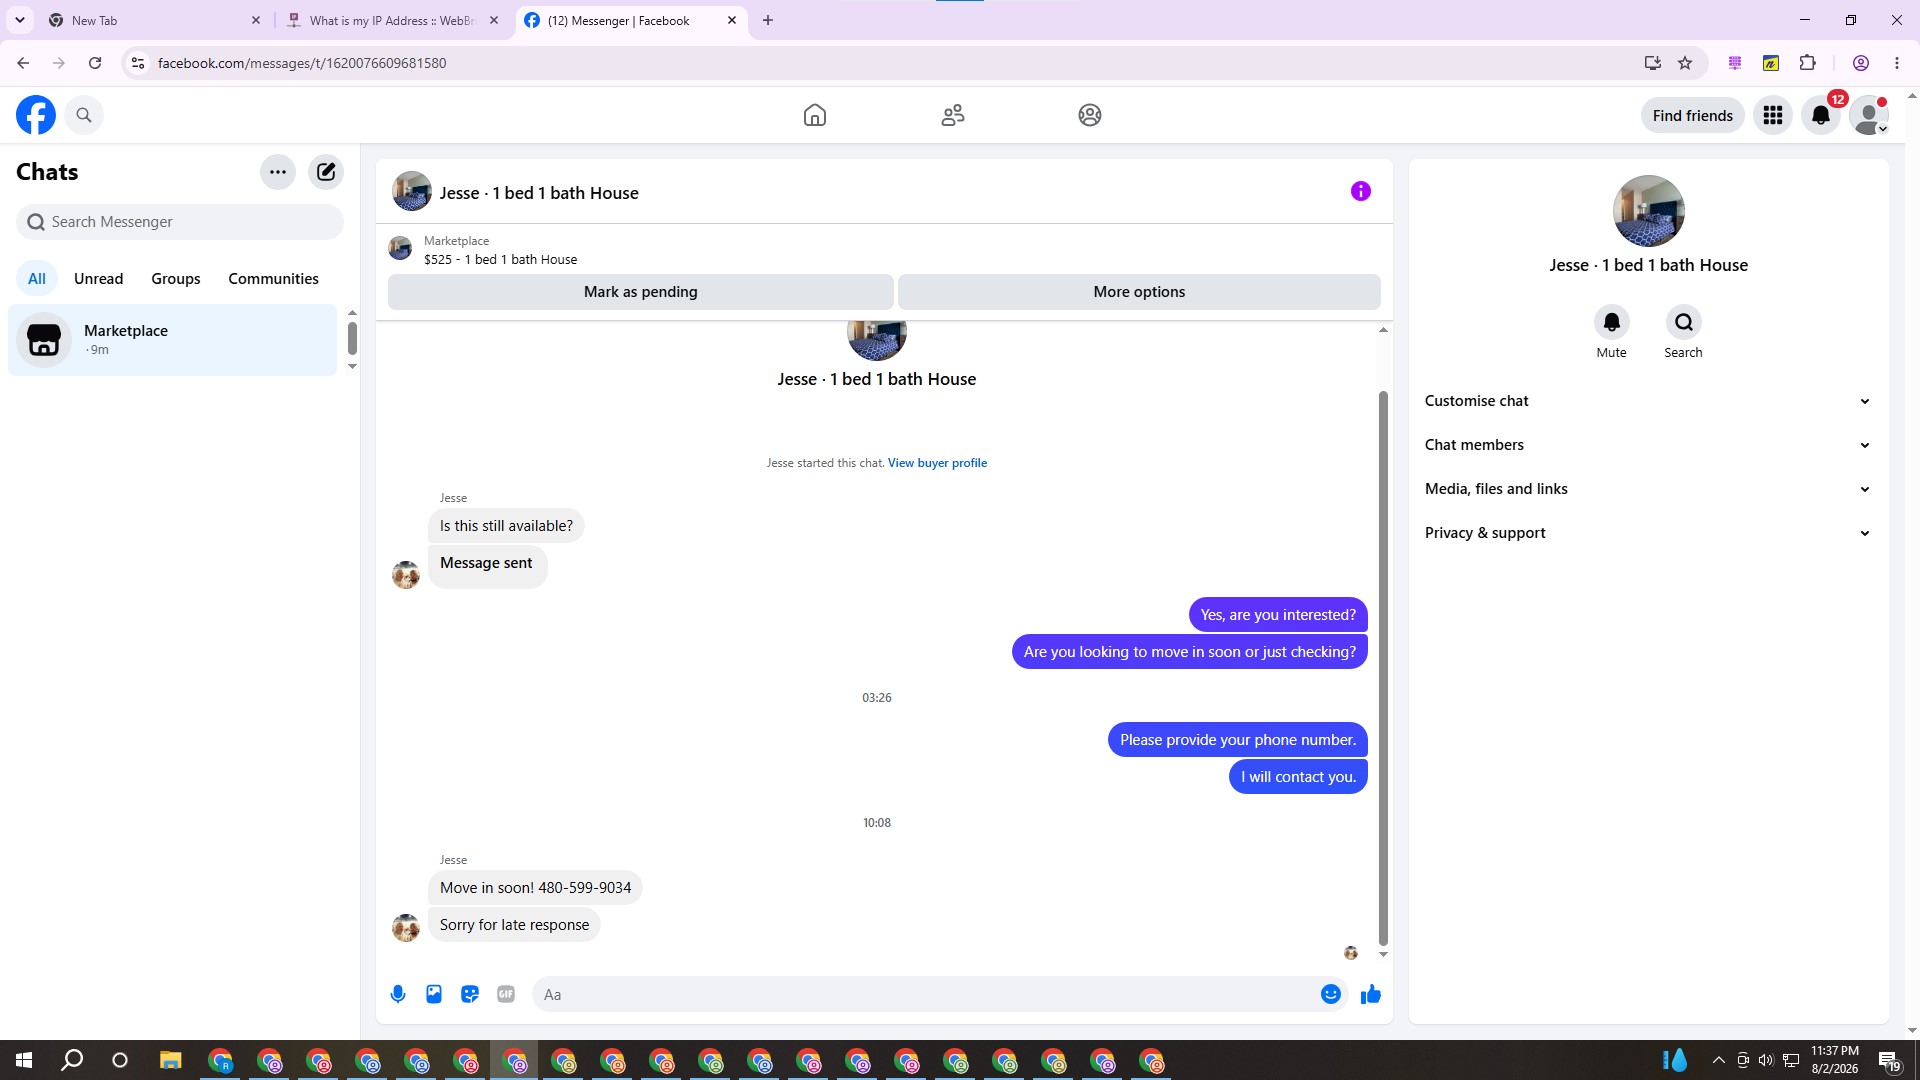
Task: Choose a sticker icon in composer
Action: pos(470,994)
